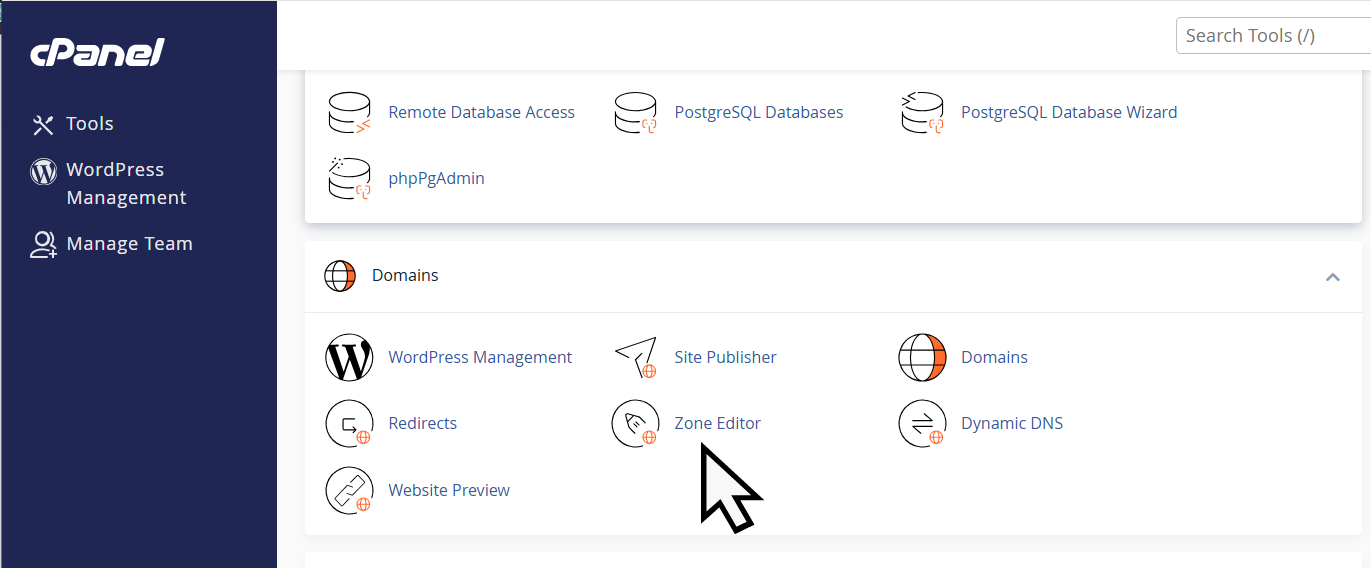
Task: Open the Domains tool link
Action: [994, 357]
